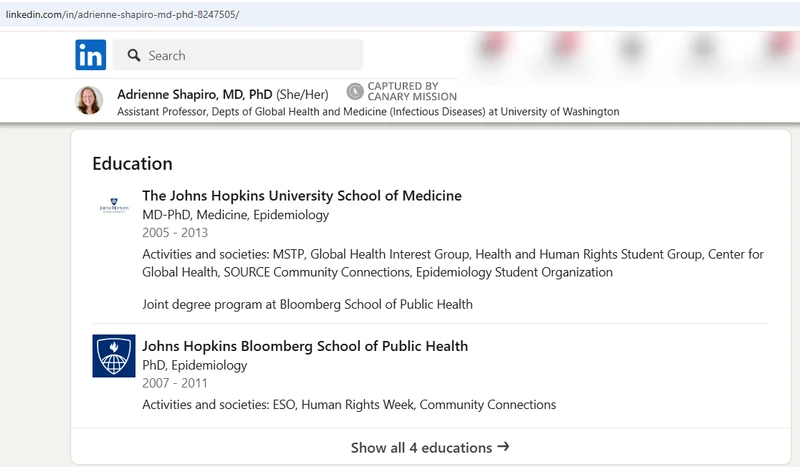Open Johns Hopkins Bloomberg School of Public Health

305,346
